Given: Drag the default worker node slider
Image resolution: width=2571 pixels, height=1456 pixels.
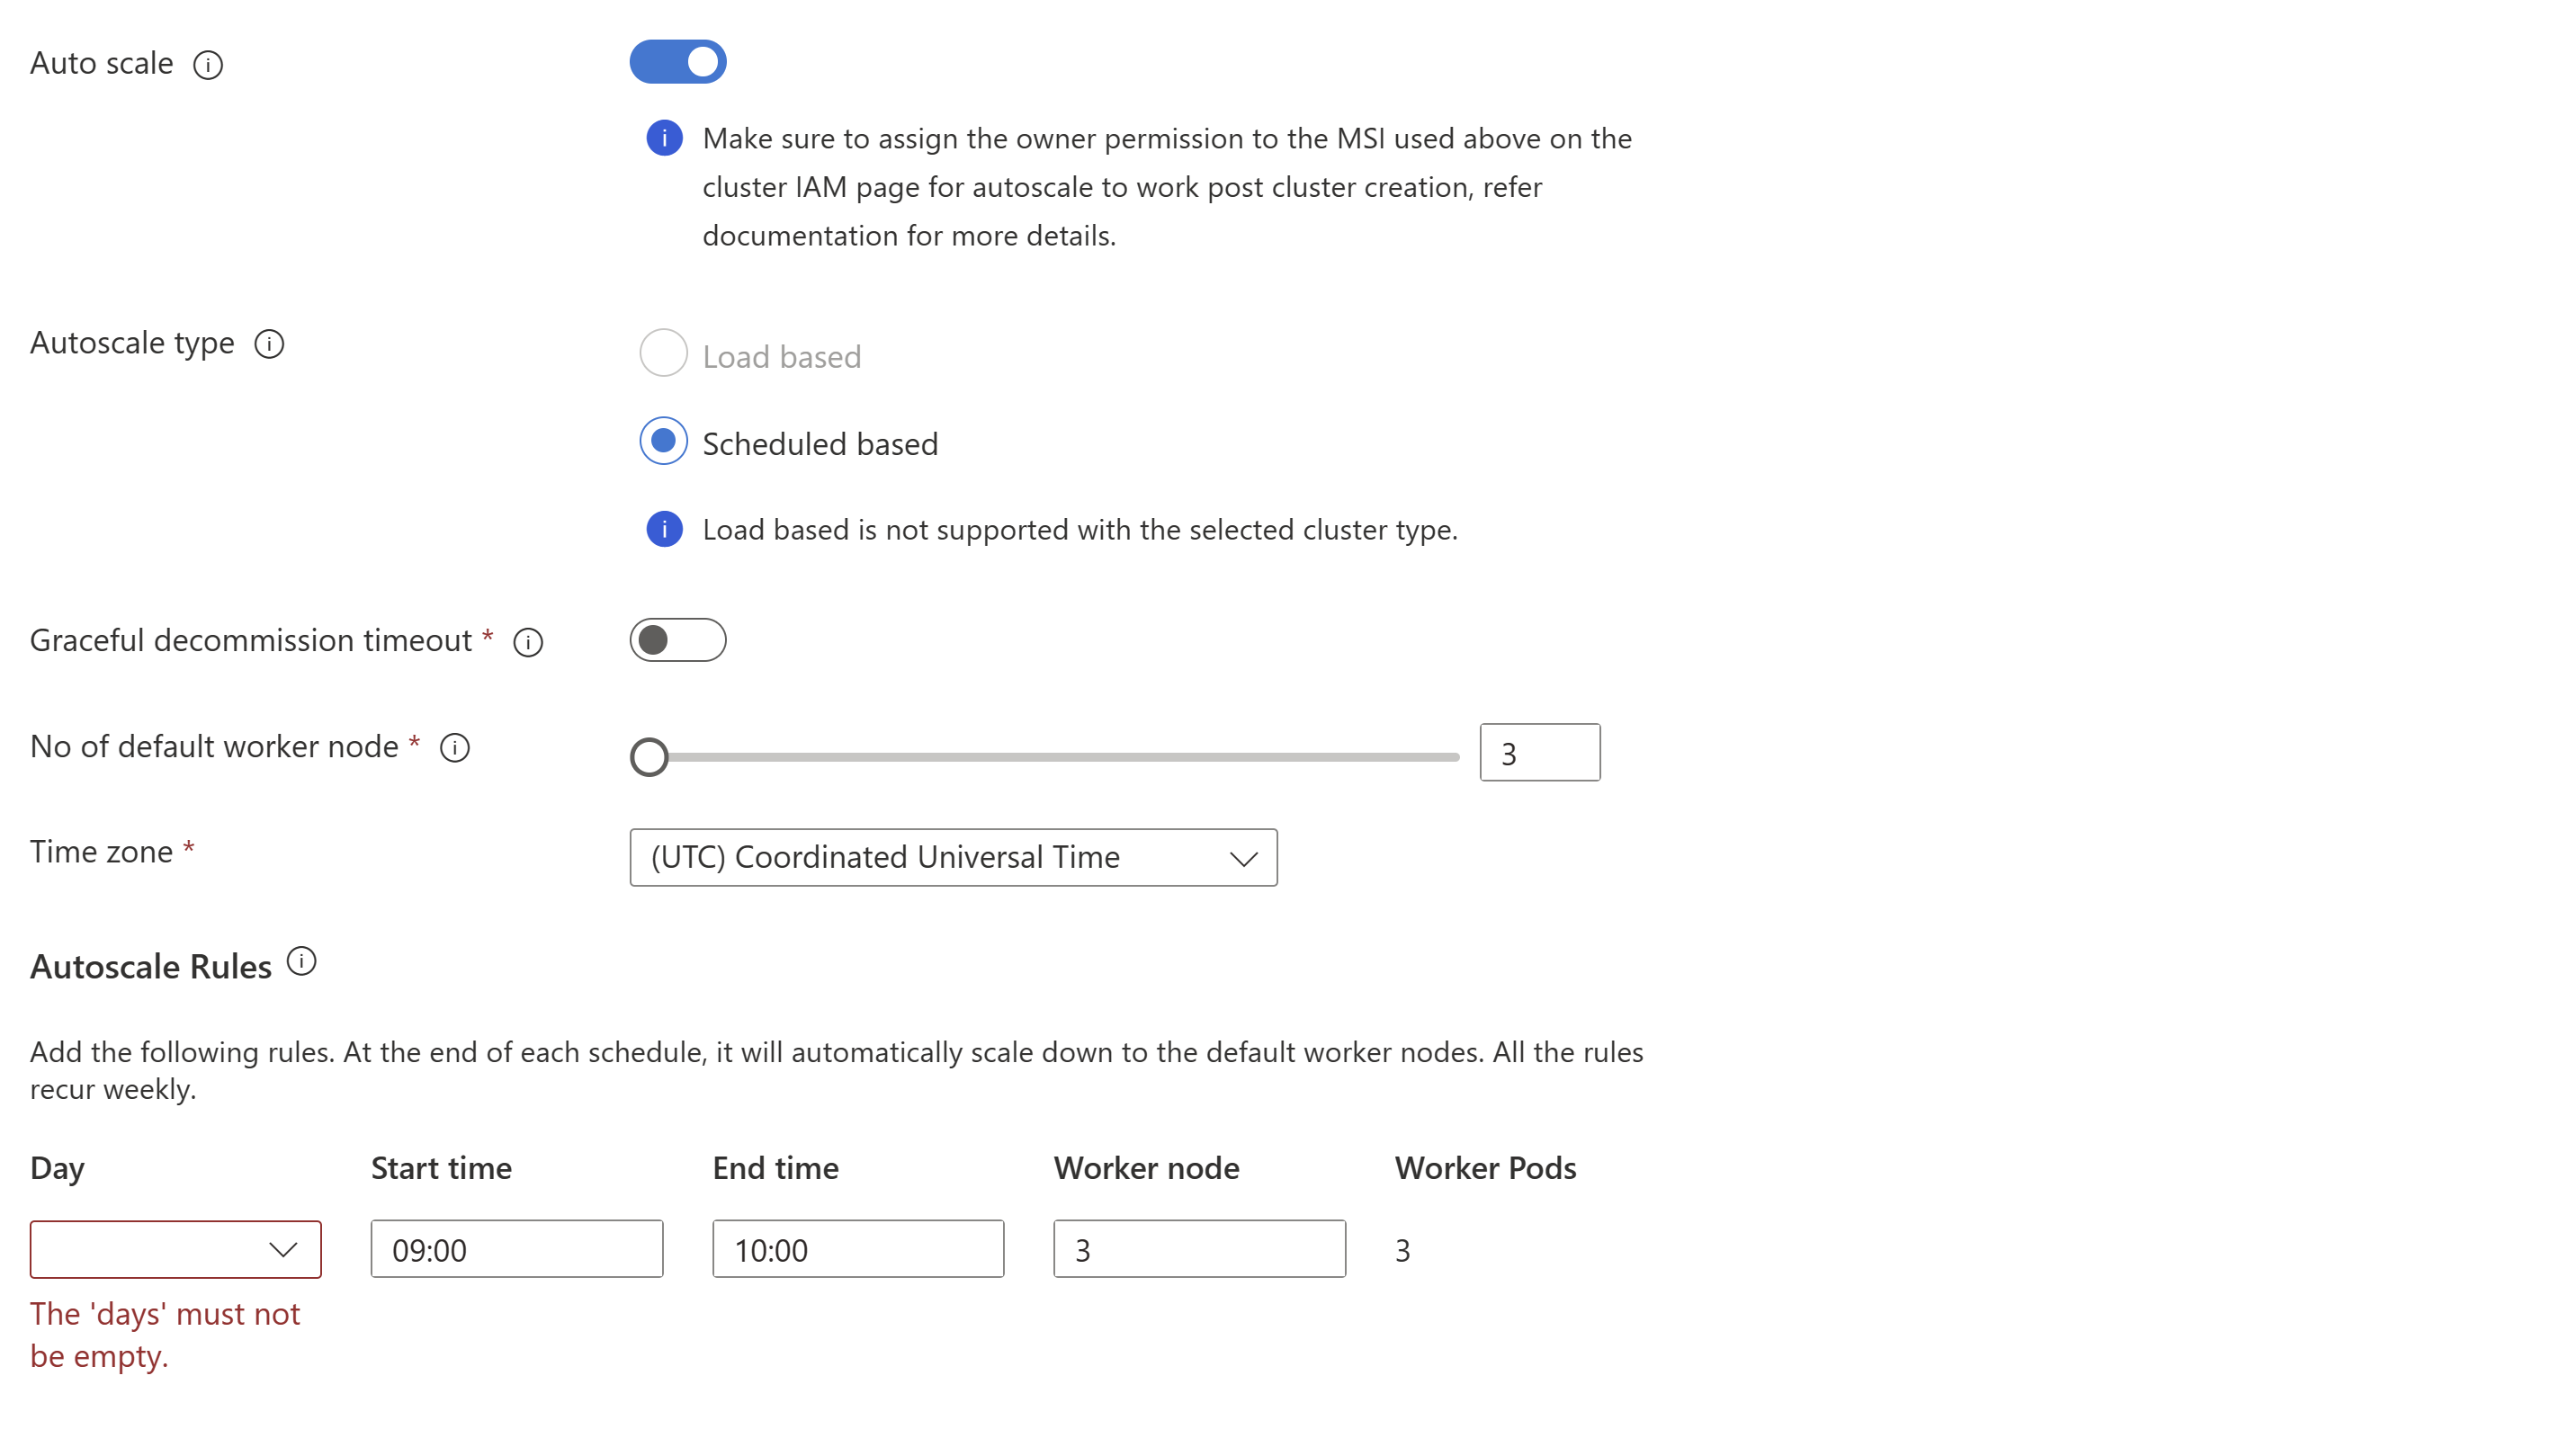Looking at the screenshot, I should pyautogui.click(x=649, y=754).
